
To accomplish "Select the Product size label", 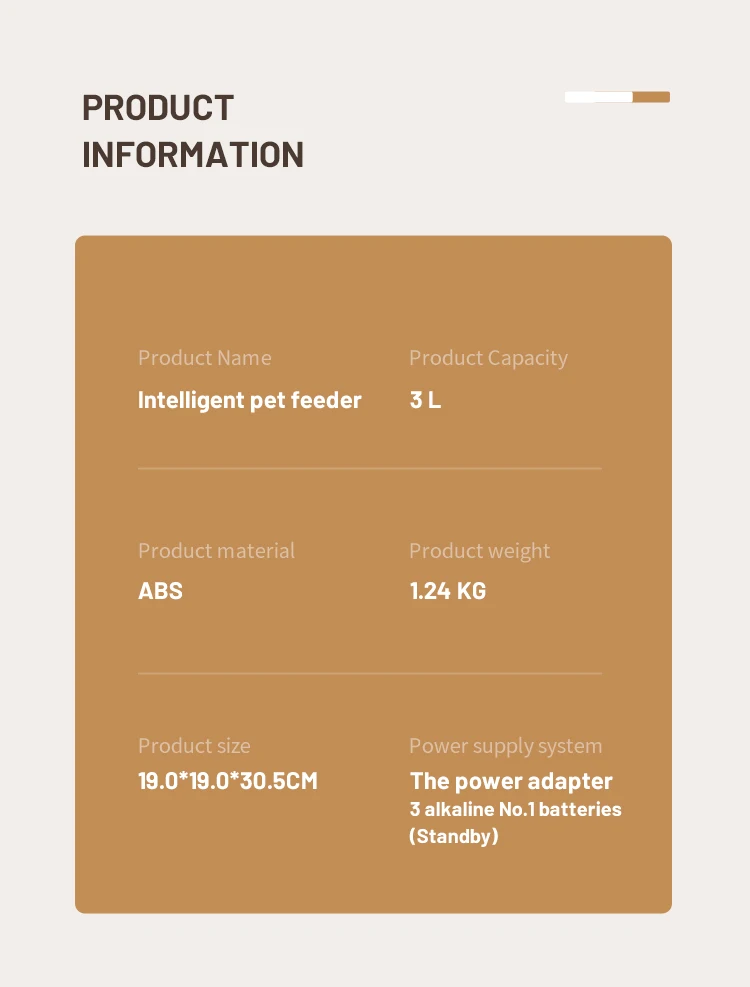I will pos(194,746).
